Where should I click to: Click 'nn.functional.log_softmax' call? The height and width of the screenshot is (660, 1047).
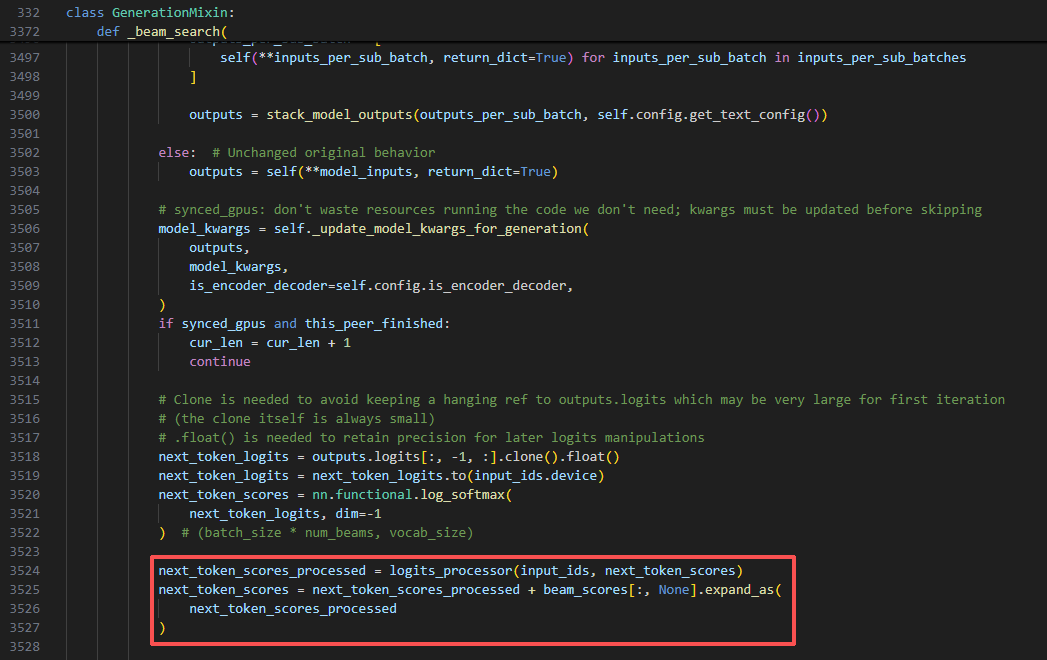pos(408,495)
